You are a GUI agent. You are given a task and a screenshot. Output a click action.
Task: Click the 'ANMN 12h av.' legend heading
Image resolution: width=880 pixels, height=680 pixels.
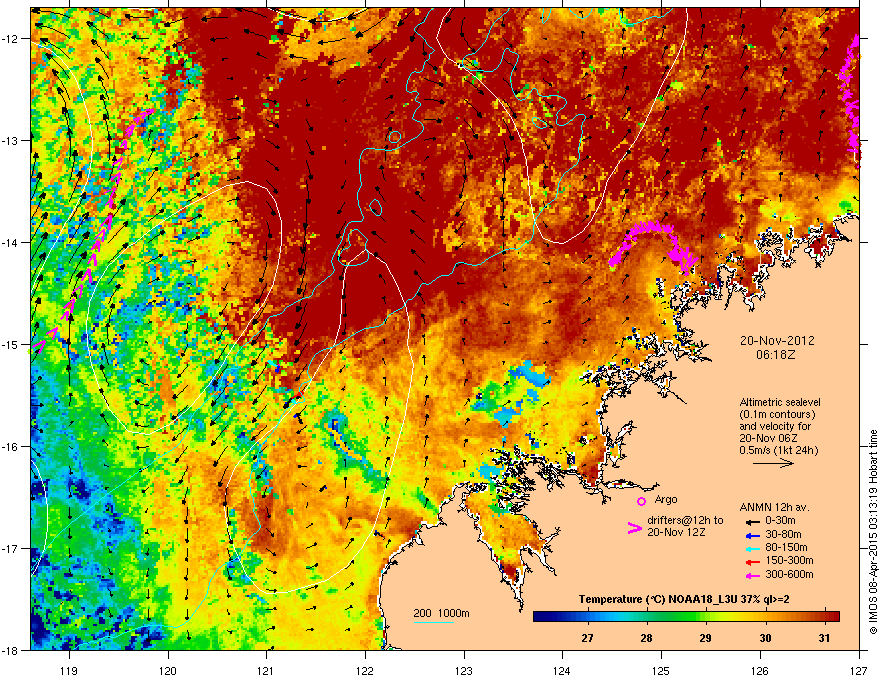(774, 507)
